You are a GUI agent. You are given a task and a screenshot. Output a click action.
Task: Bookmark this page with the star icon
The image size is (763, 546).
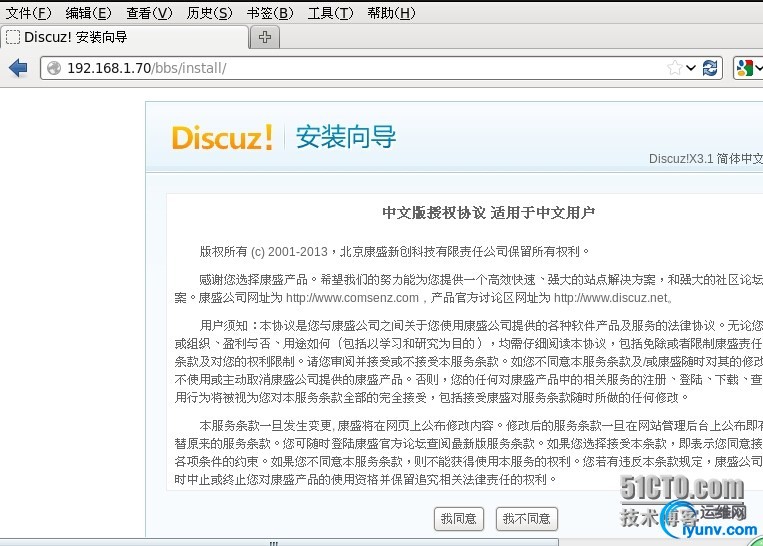tap(674, 68)
